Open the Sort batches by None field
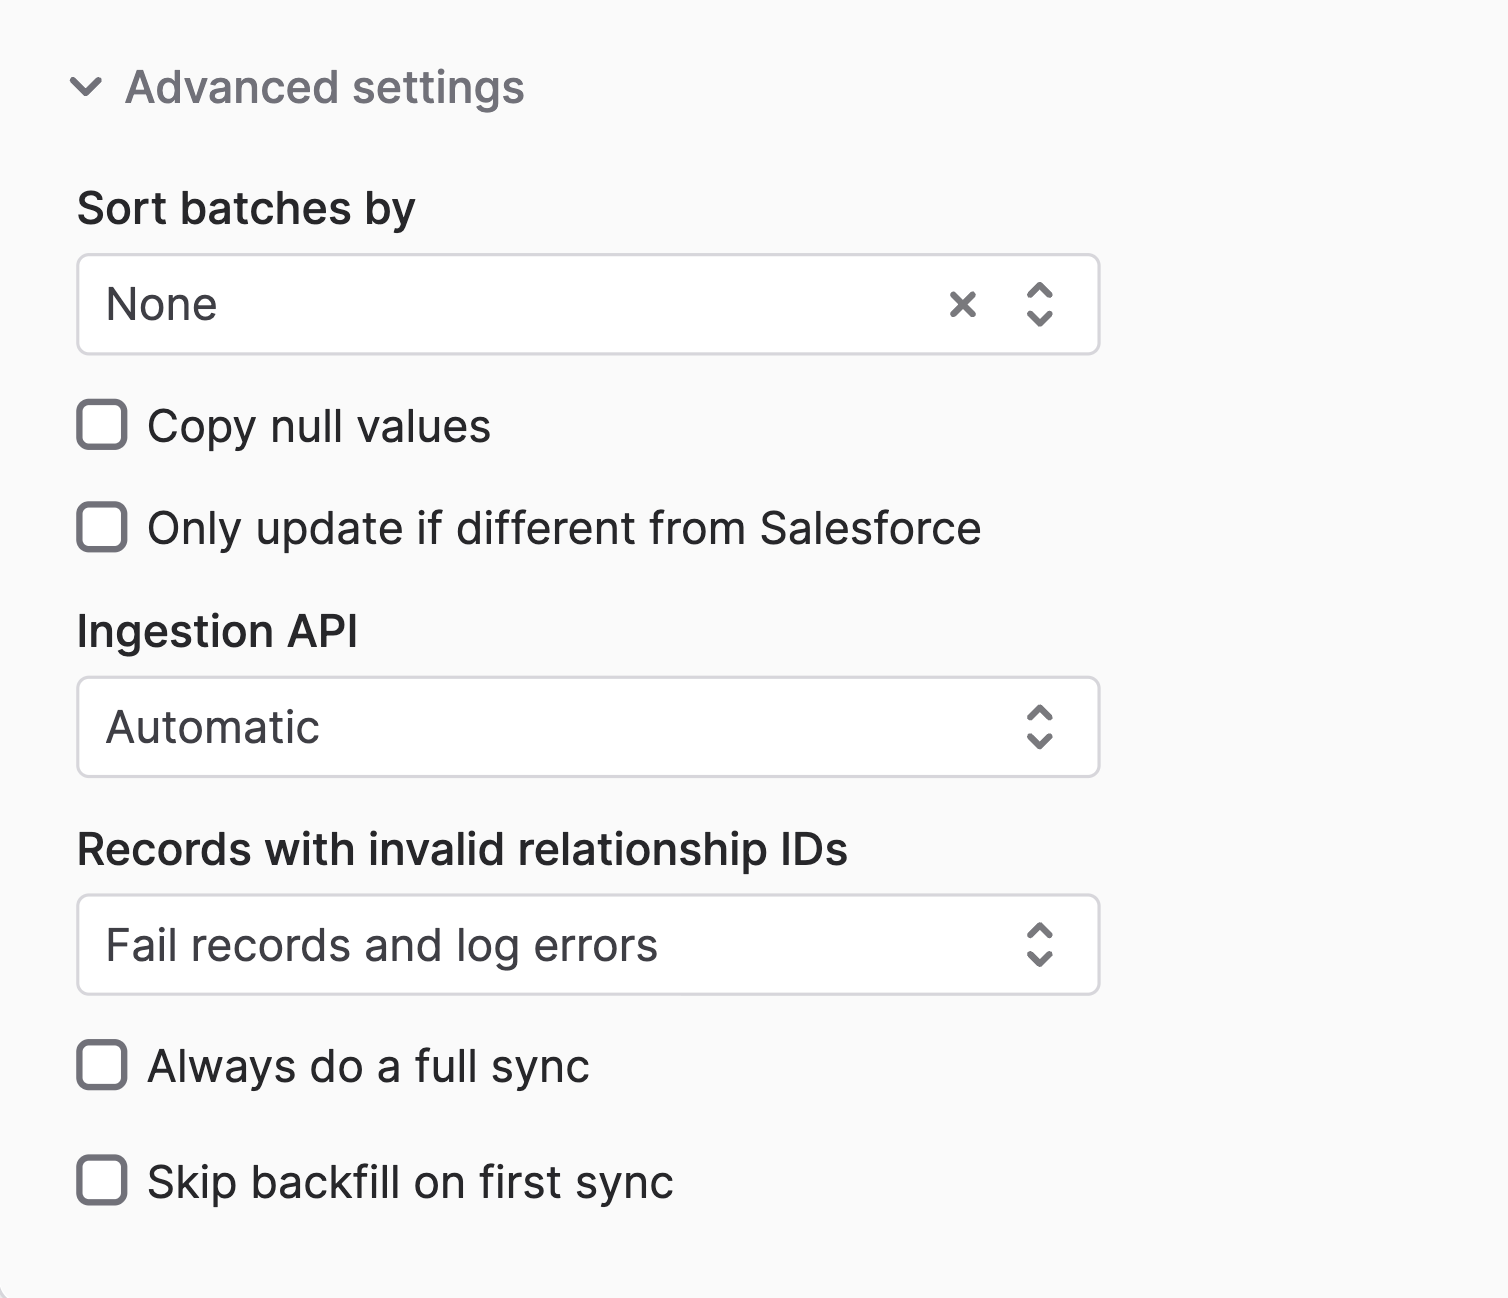The width and height of the screenshot is (1508, 1298). tap(500, 304)
